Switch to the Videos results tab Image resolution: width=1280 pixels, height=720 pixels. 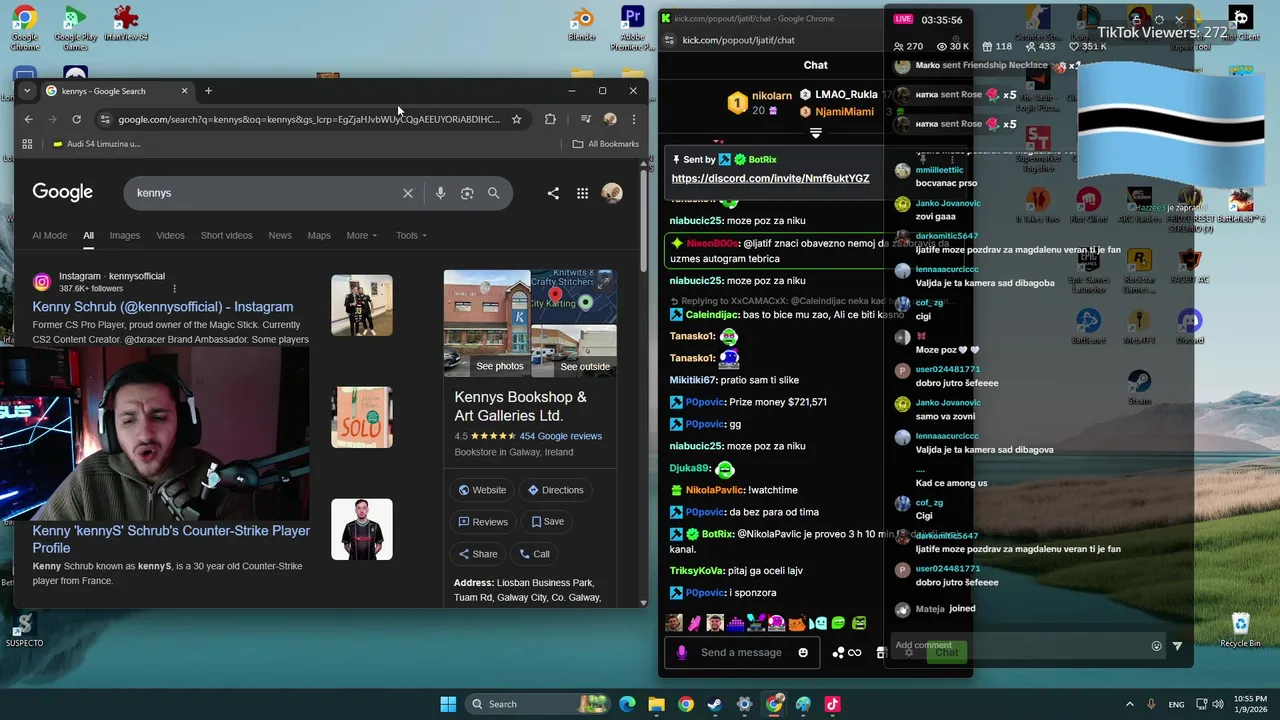[x=170, y=235]
